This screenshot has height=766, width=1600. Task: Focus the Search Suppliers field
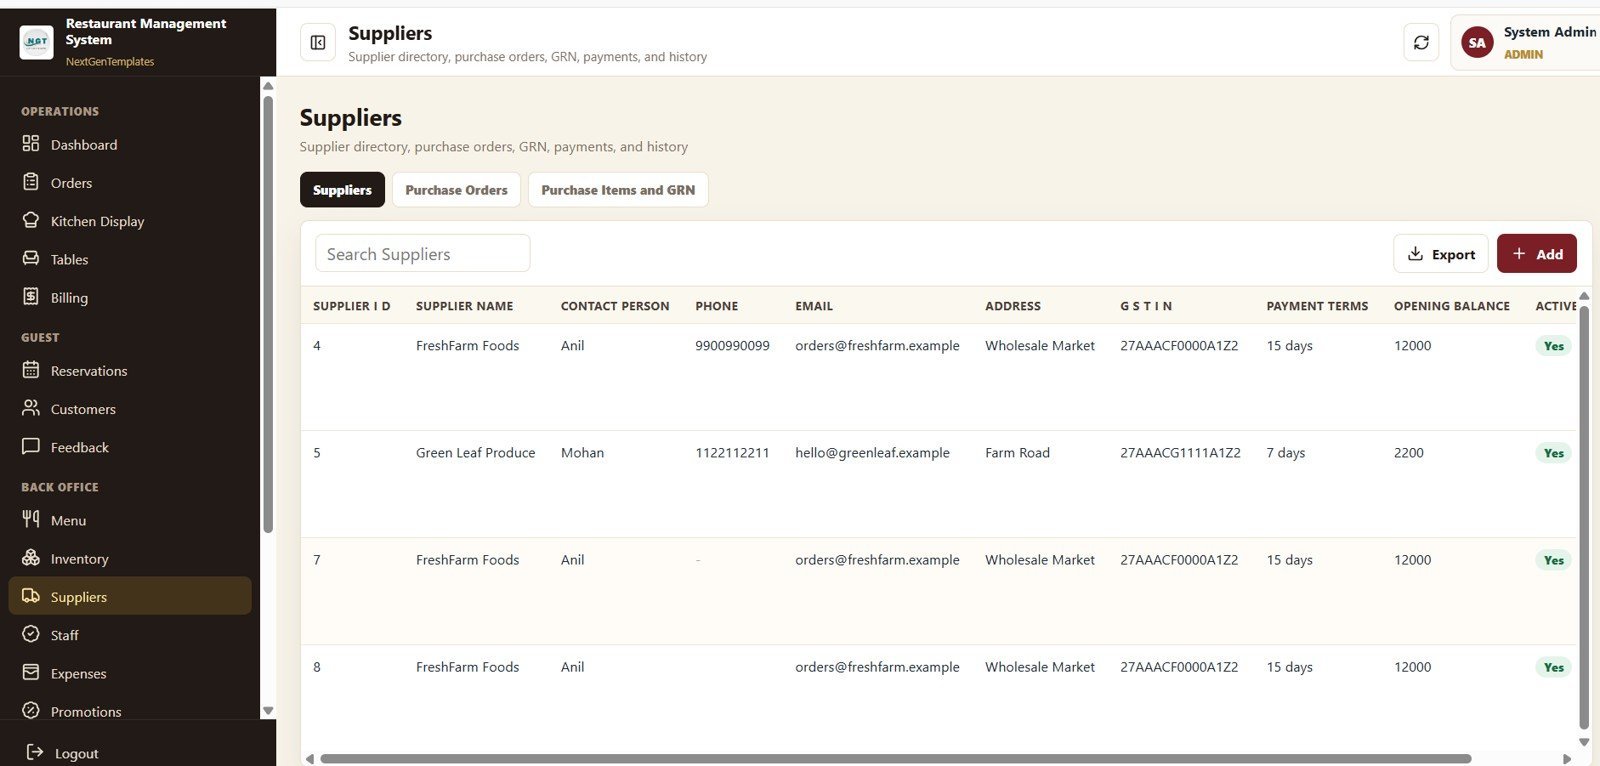422,254
